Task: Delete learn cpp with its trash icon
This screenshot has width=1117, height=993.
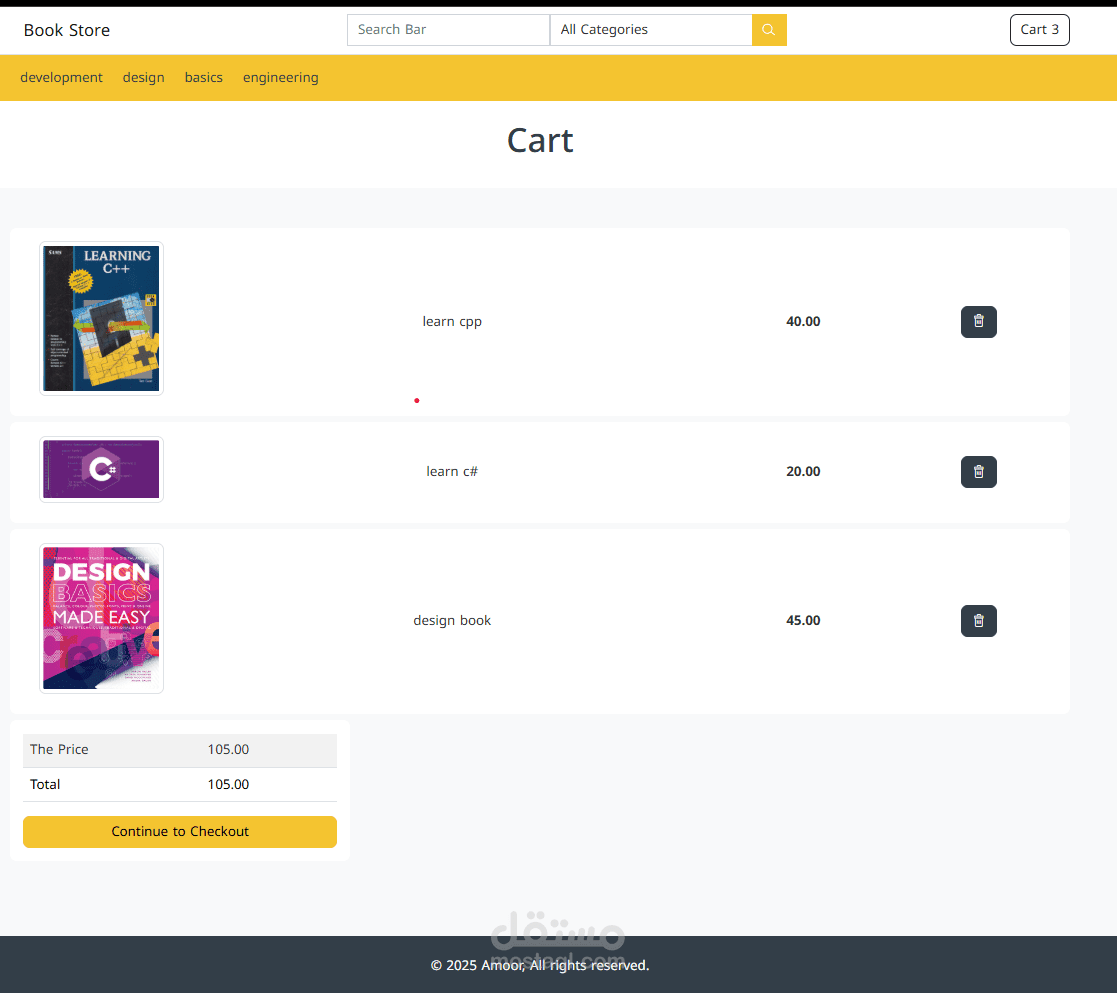Action: tap(978, 322)
